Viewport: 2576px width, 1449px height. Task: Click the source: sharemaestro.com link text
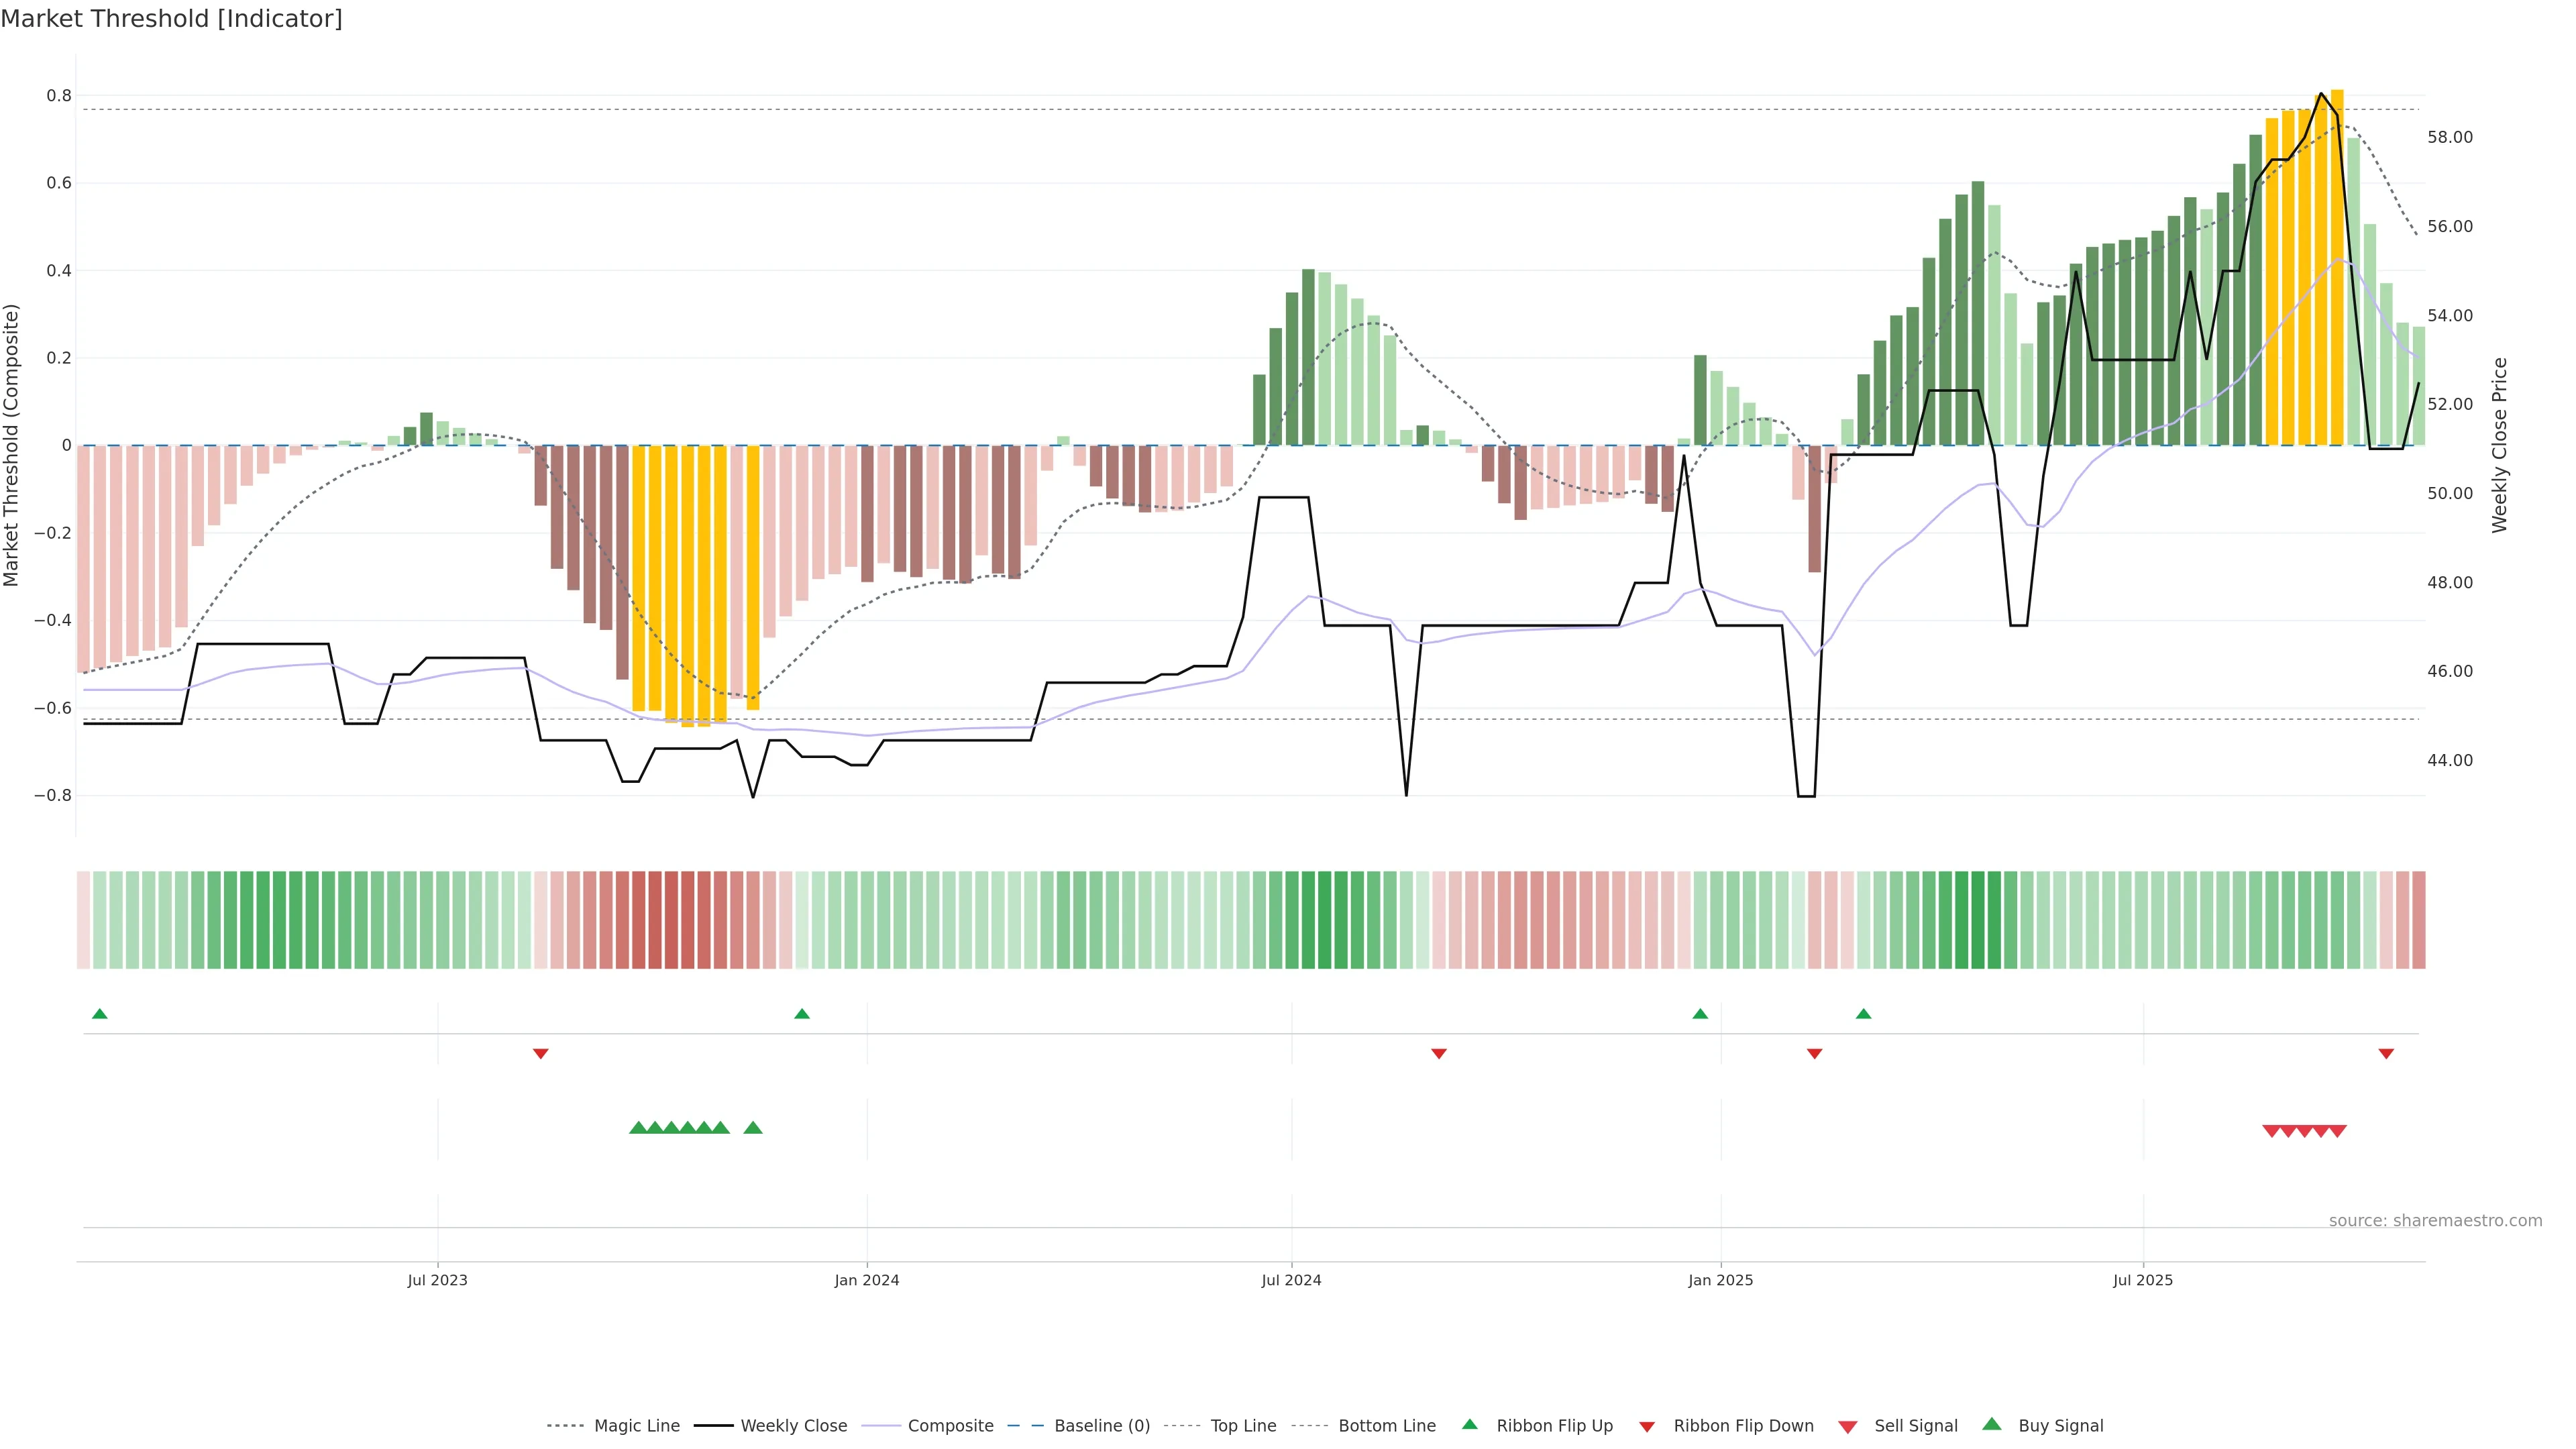tap(2435, 1220)
